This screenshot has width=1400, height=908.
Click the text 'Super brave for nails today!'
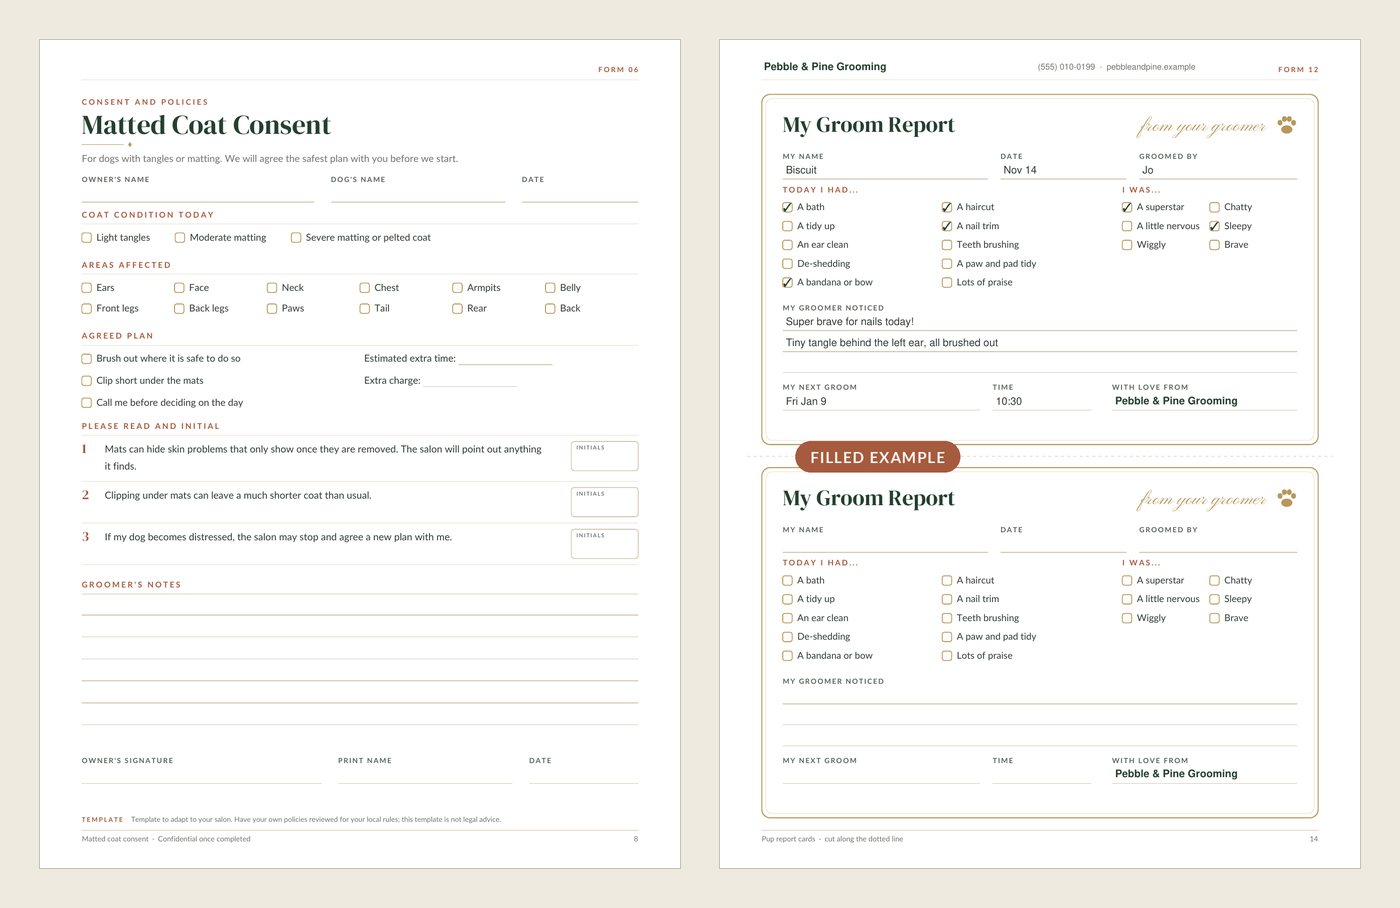(x=850, y=322)
